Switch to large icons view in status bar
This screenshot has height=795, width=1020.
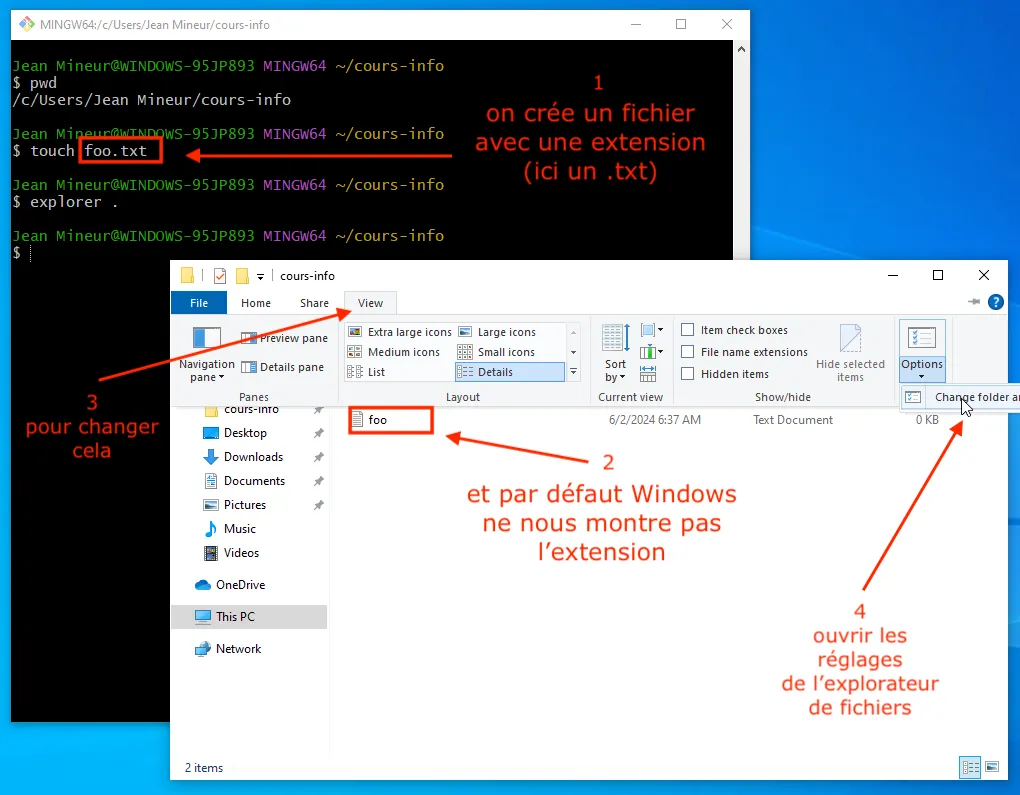pos(991,767)
